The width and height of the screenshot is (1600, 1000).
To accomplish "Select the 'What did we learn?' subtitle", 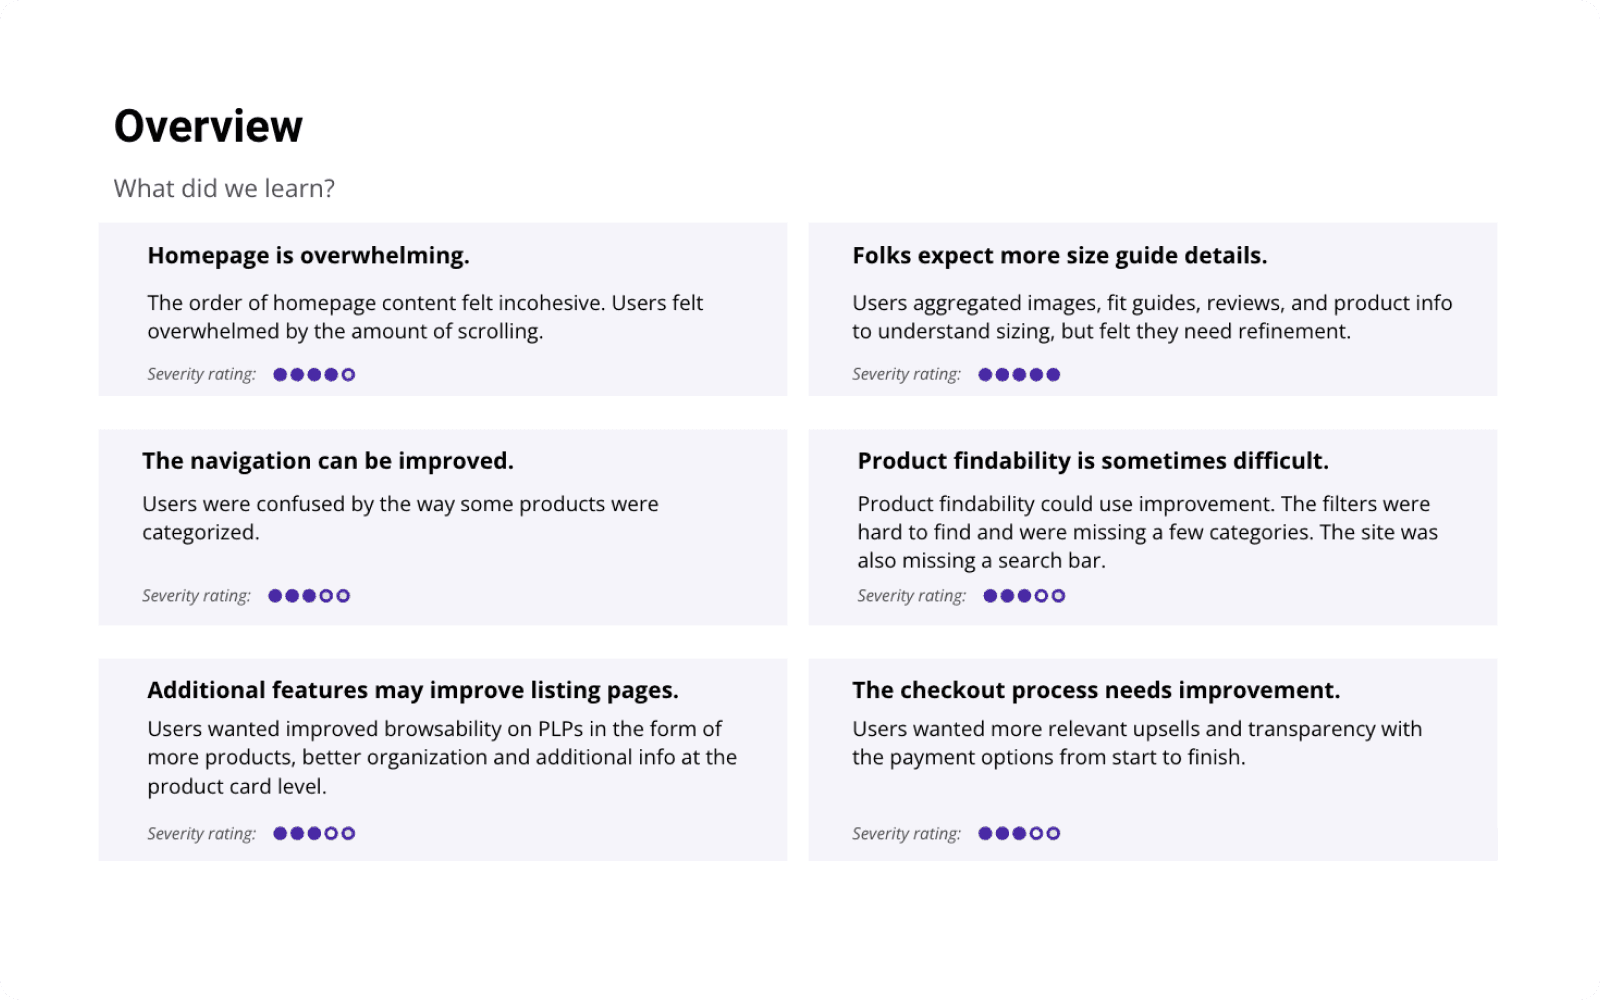I will (224, 189).
